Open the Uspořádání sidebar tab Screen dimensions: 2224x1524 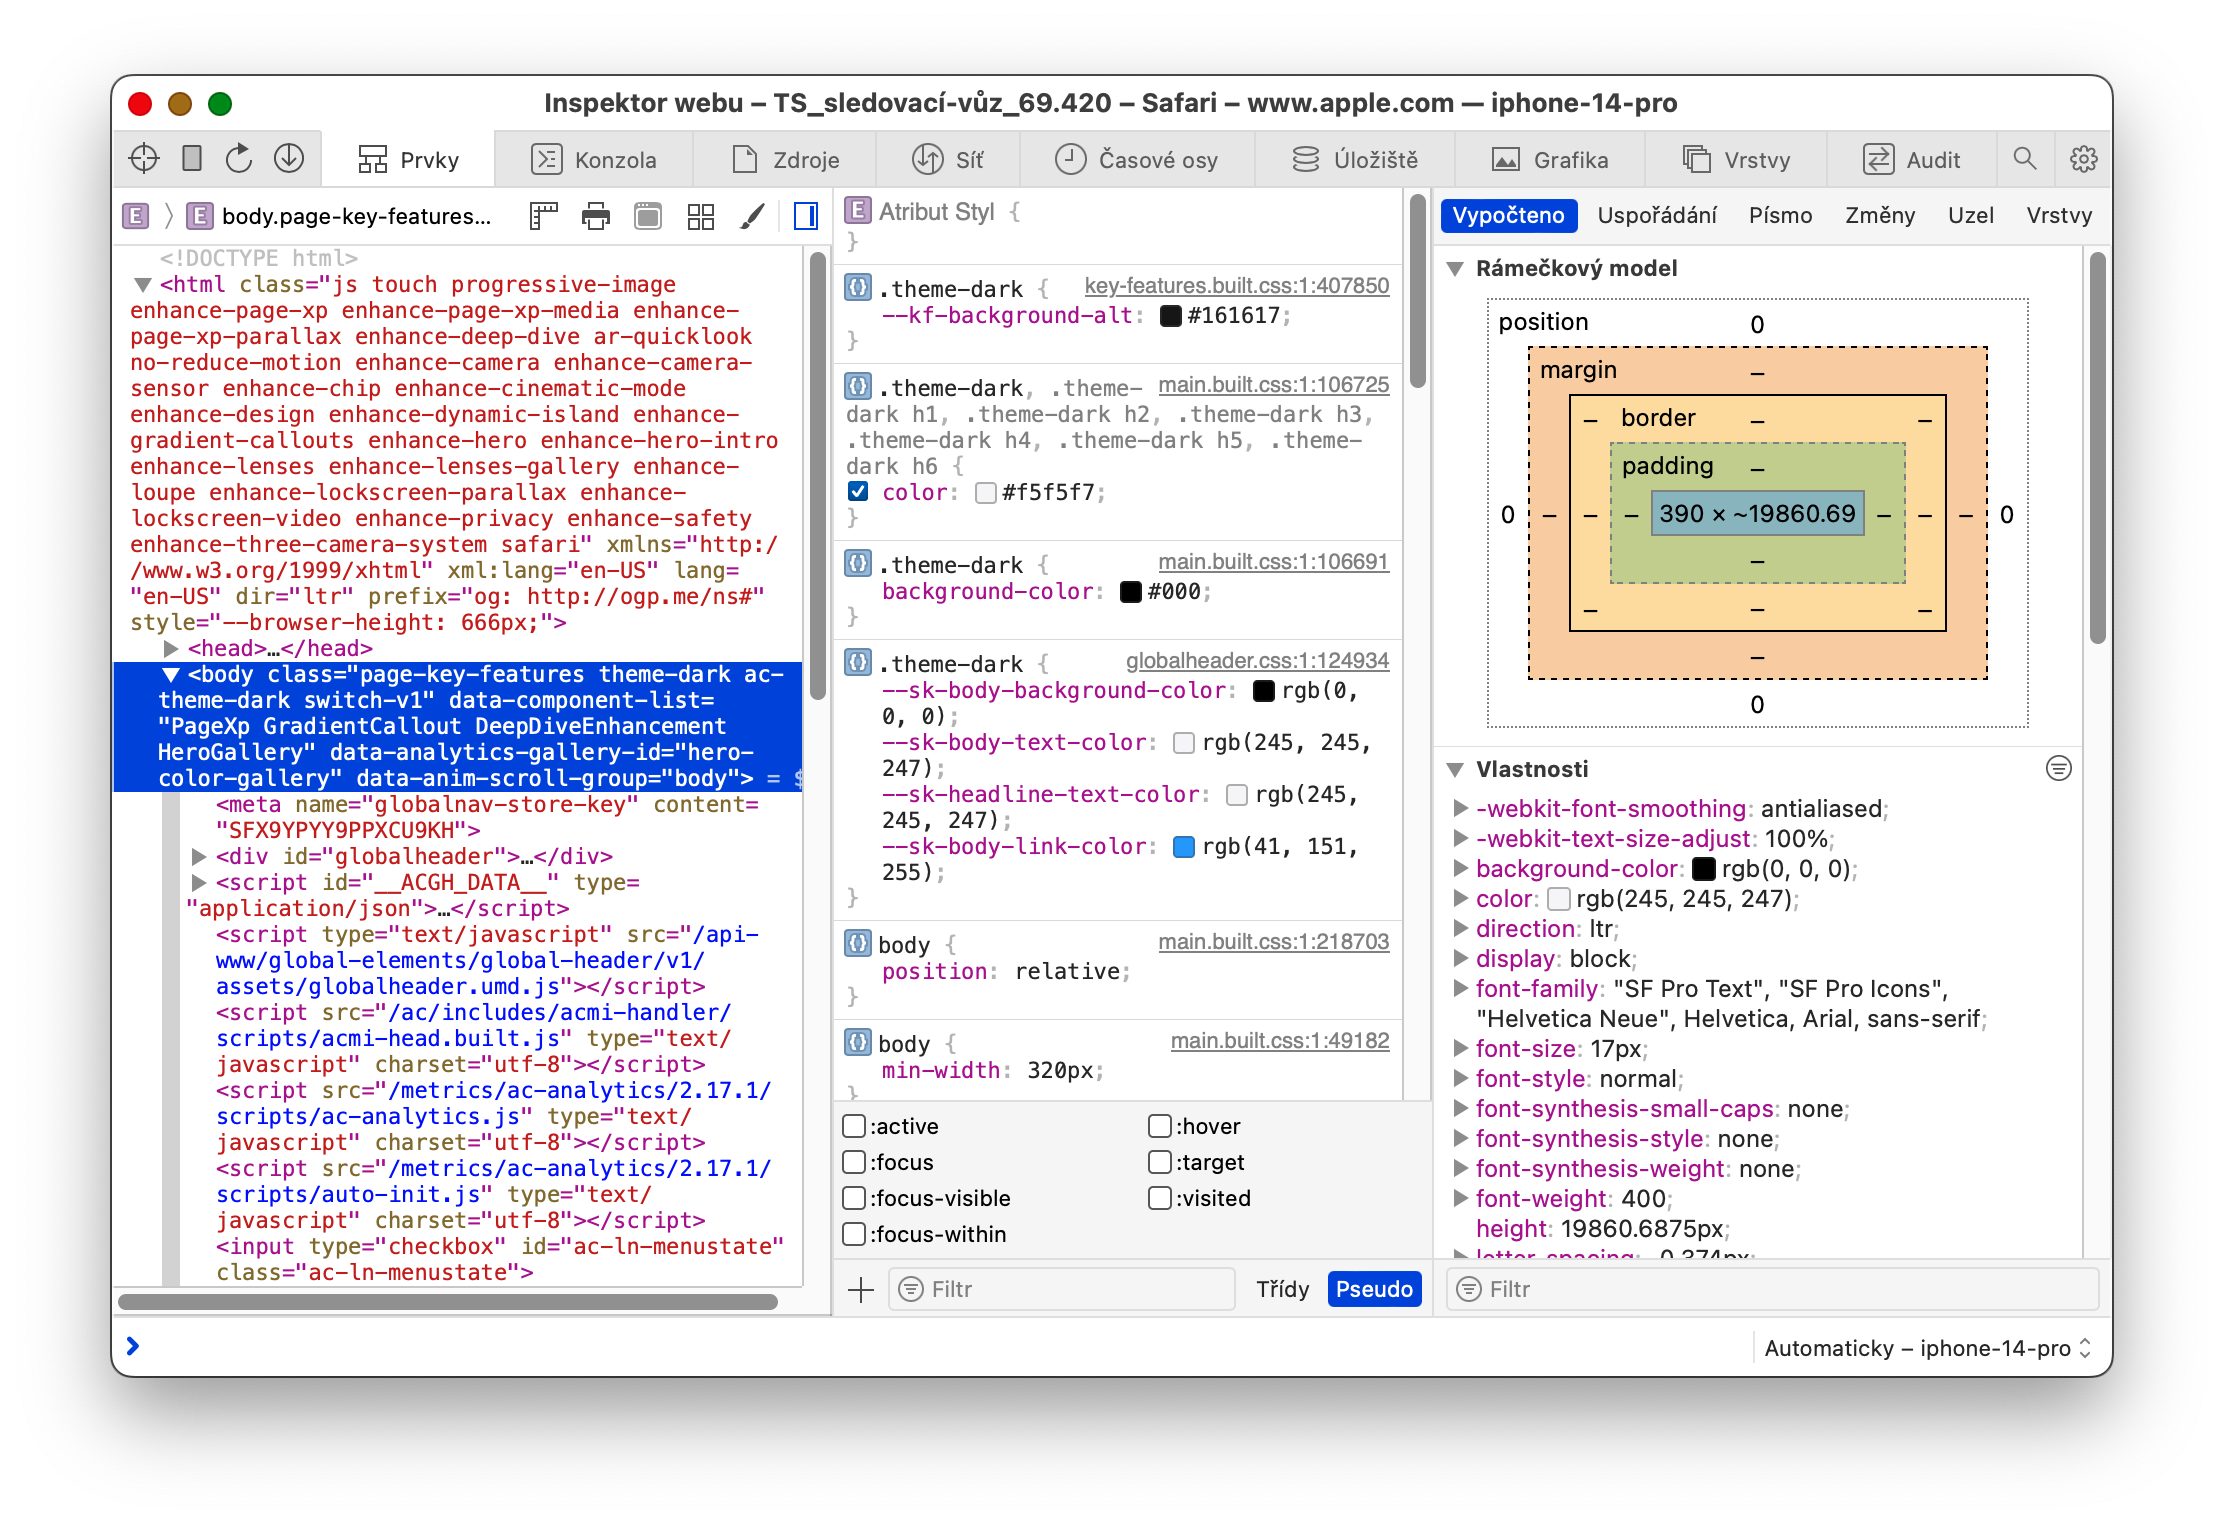click(x=1656, y=215)
